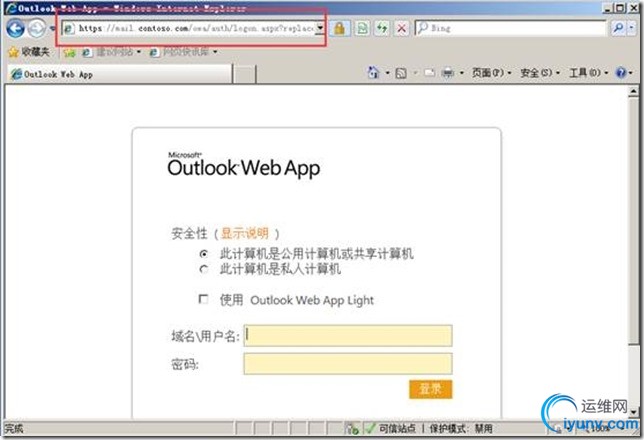
Task: Click the page icon in address bar
Action: pos(69,28)
